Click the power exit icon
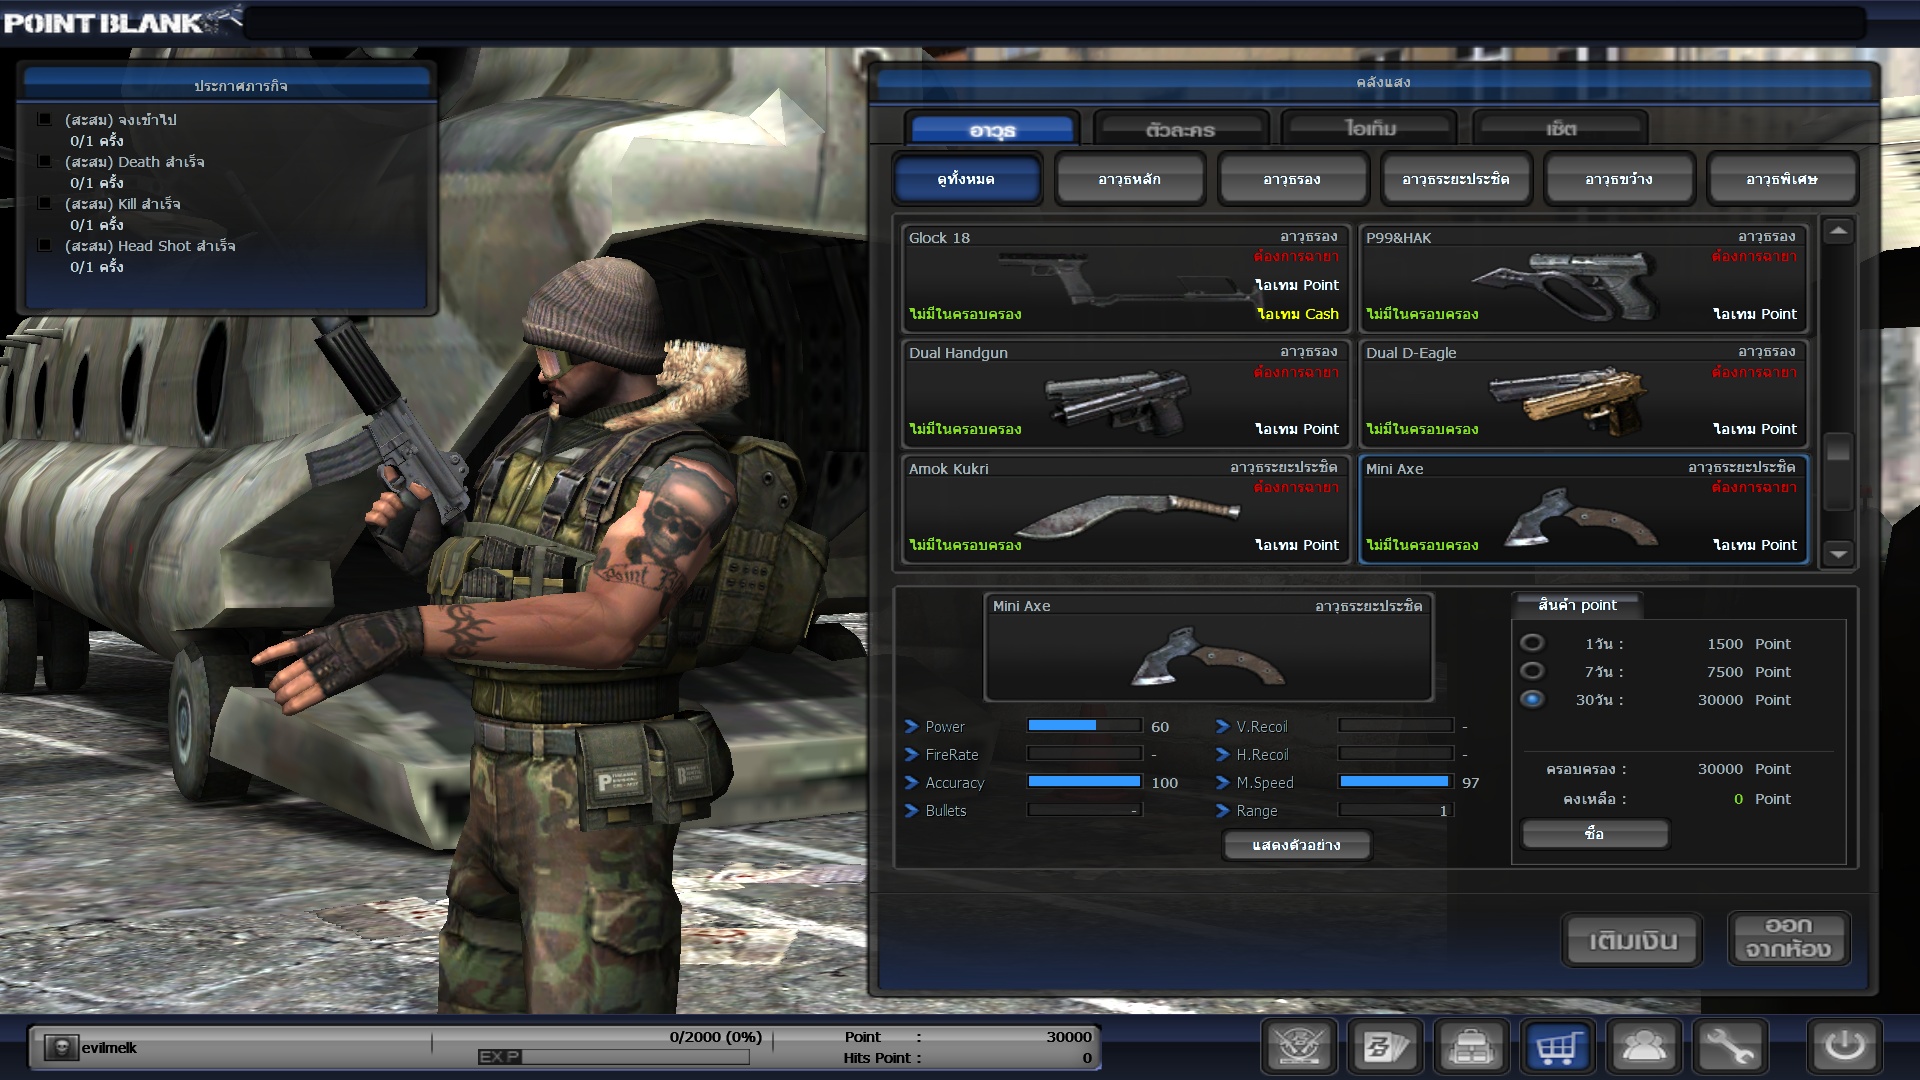Screen dimensions: 1920x1080 (1844, 1047)
